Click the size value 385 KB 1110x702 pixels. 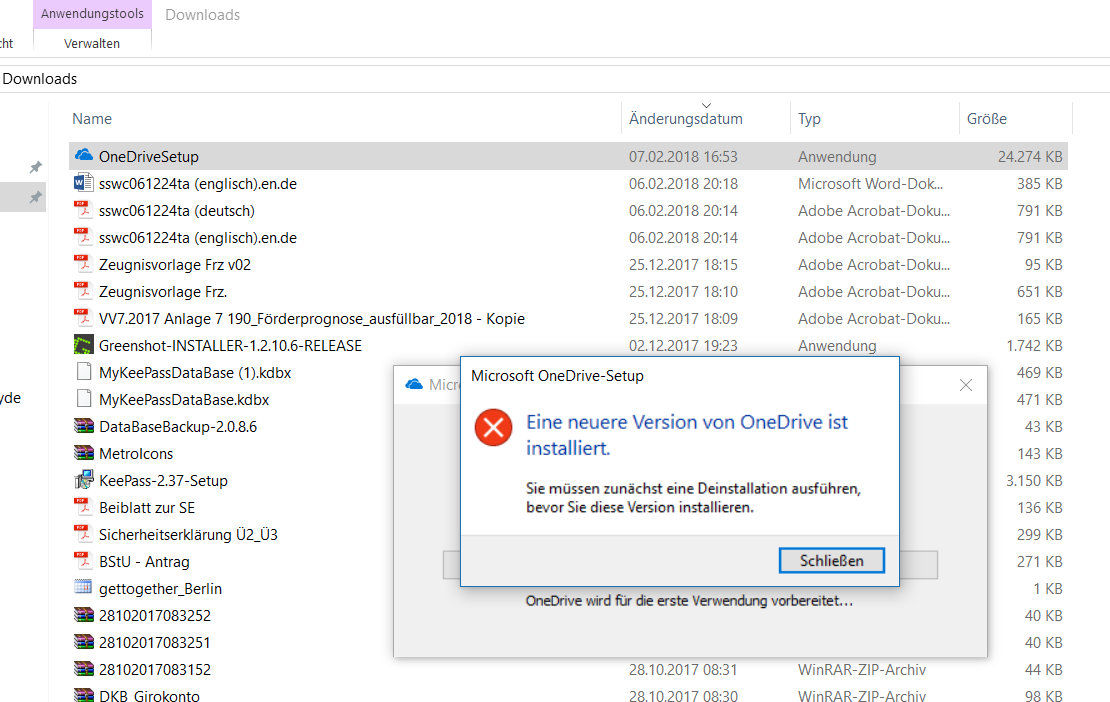1040,184
